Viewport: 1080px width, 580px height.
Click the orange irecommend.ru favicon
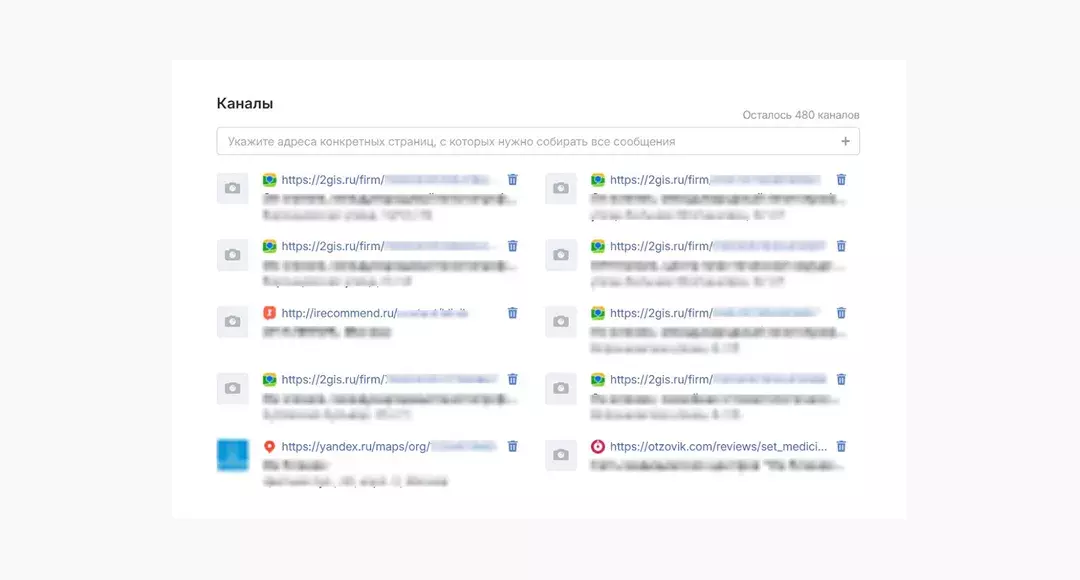pos(269,313)
